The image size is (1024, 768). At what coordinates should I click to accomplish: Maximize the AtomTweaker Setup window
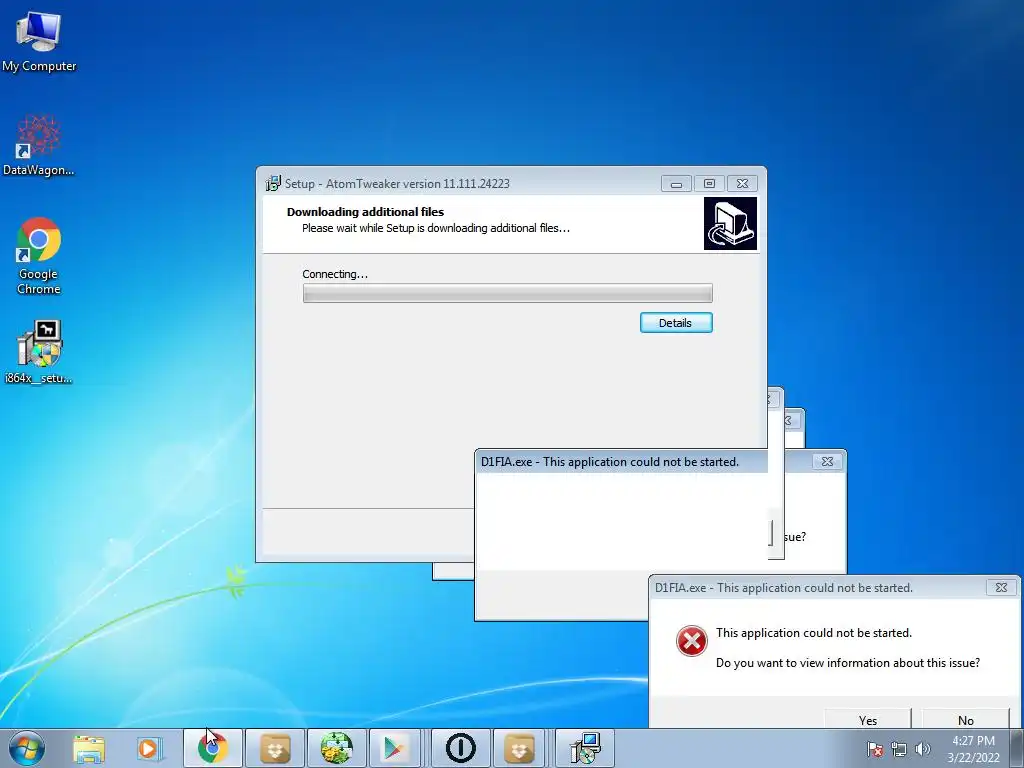(709, 184)
